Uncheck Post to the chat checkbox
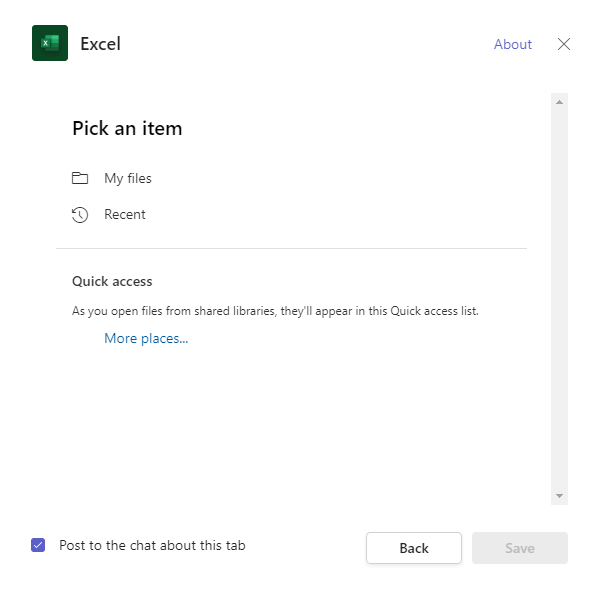This screenshot has width=600, height=593. tap(38, 545)
